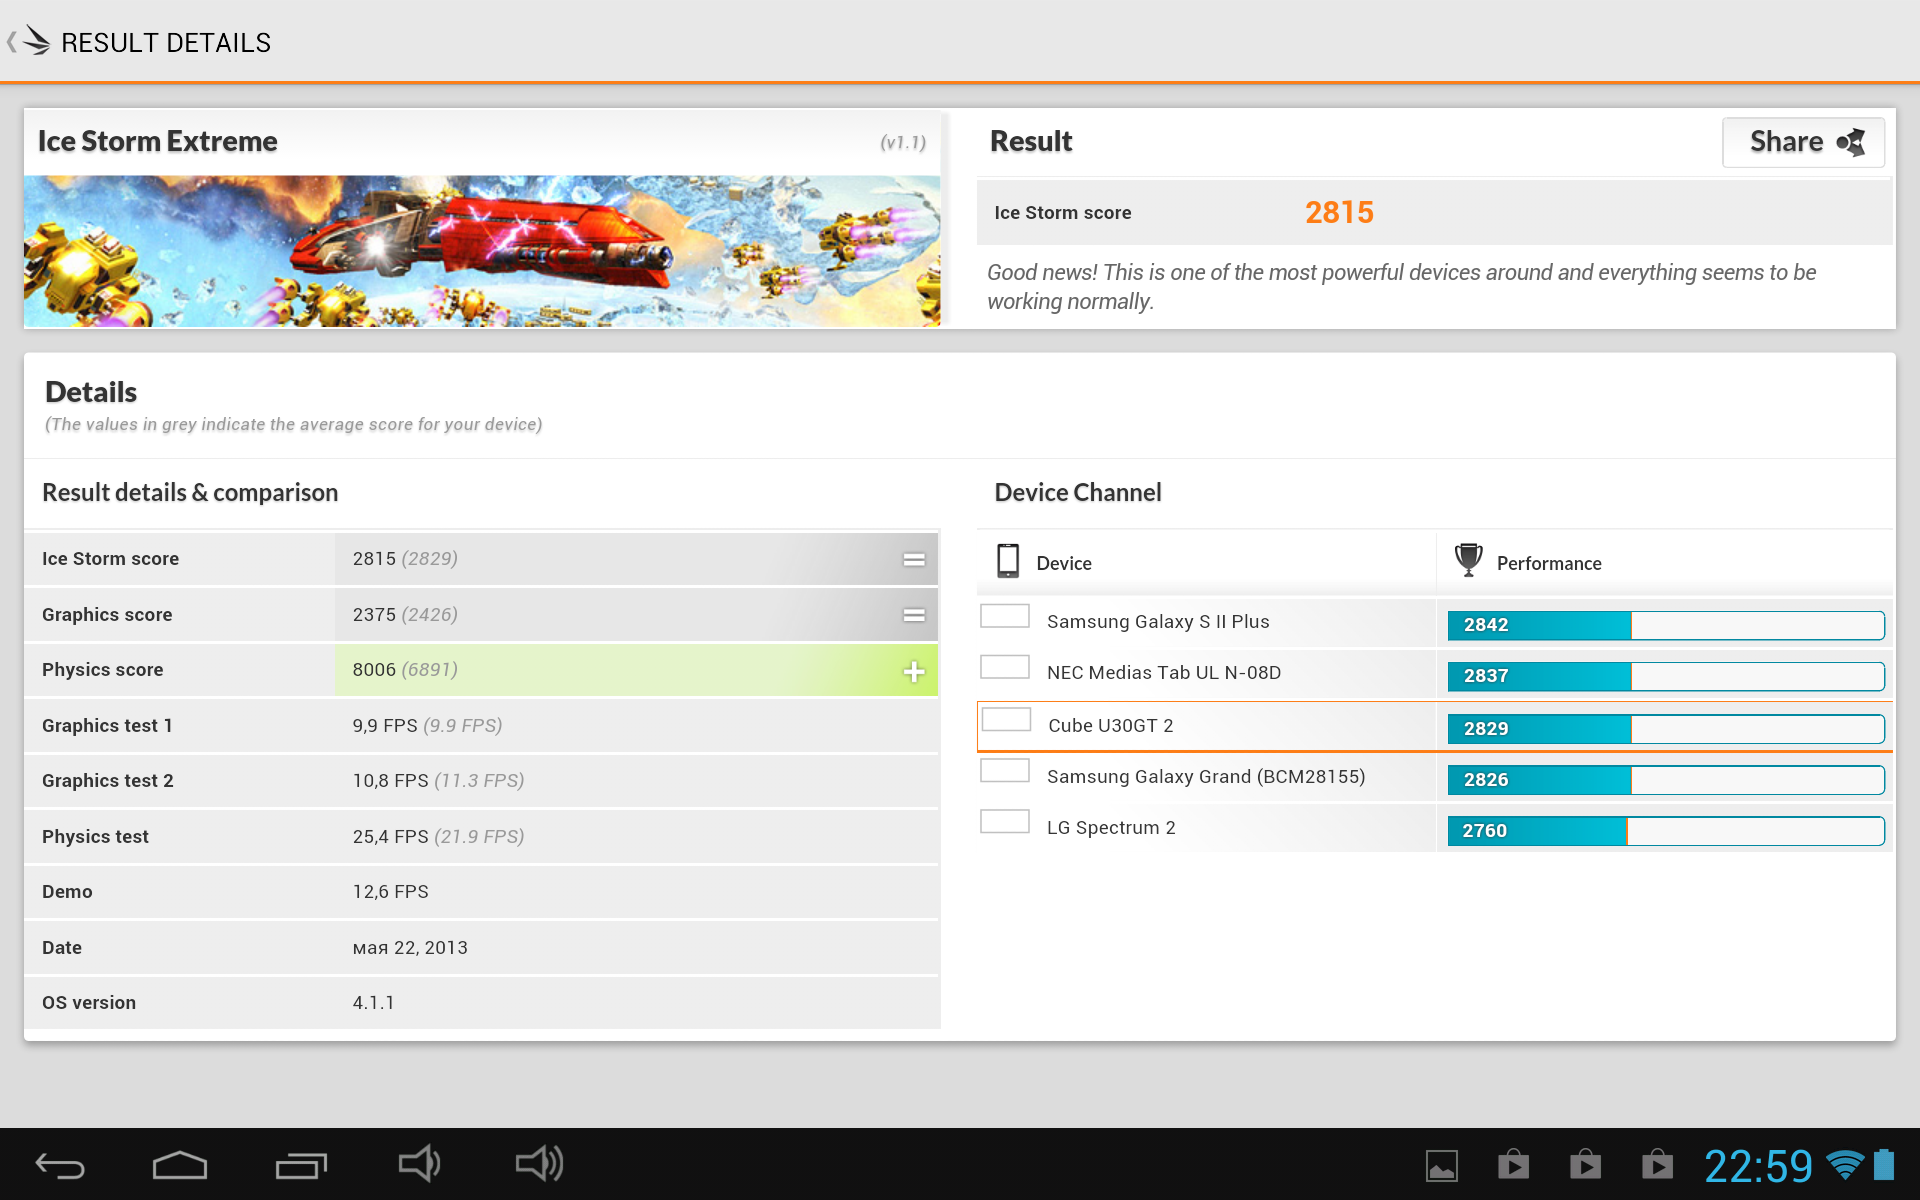Tap the Graphics test 1 row label
This screenshot has width=1920, height=1200.
(x=107, y=726)
